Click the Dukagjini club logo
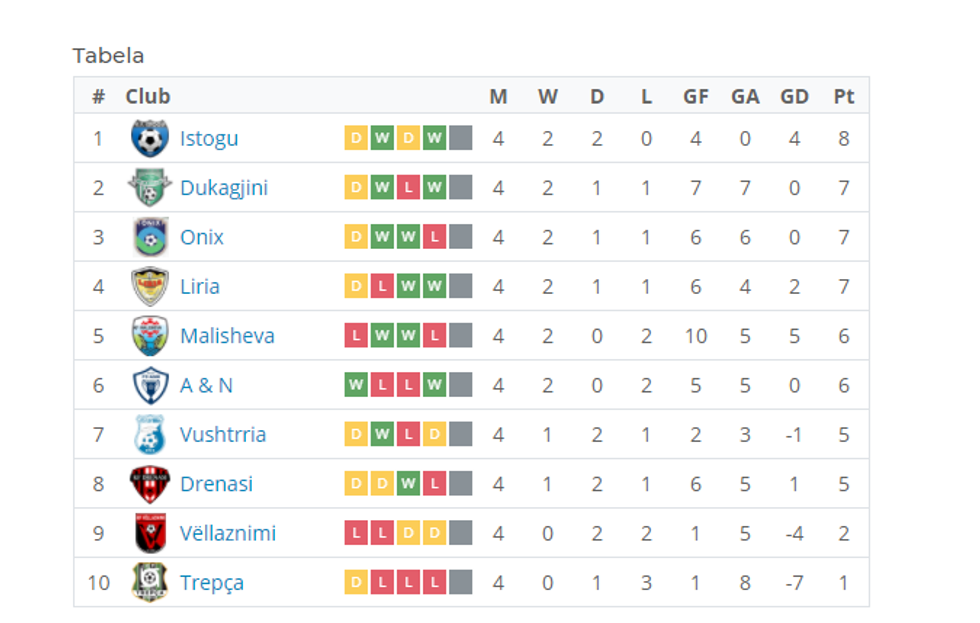The height and width of the screenshot is (623, 980). 150,187
